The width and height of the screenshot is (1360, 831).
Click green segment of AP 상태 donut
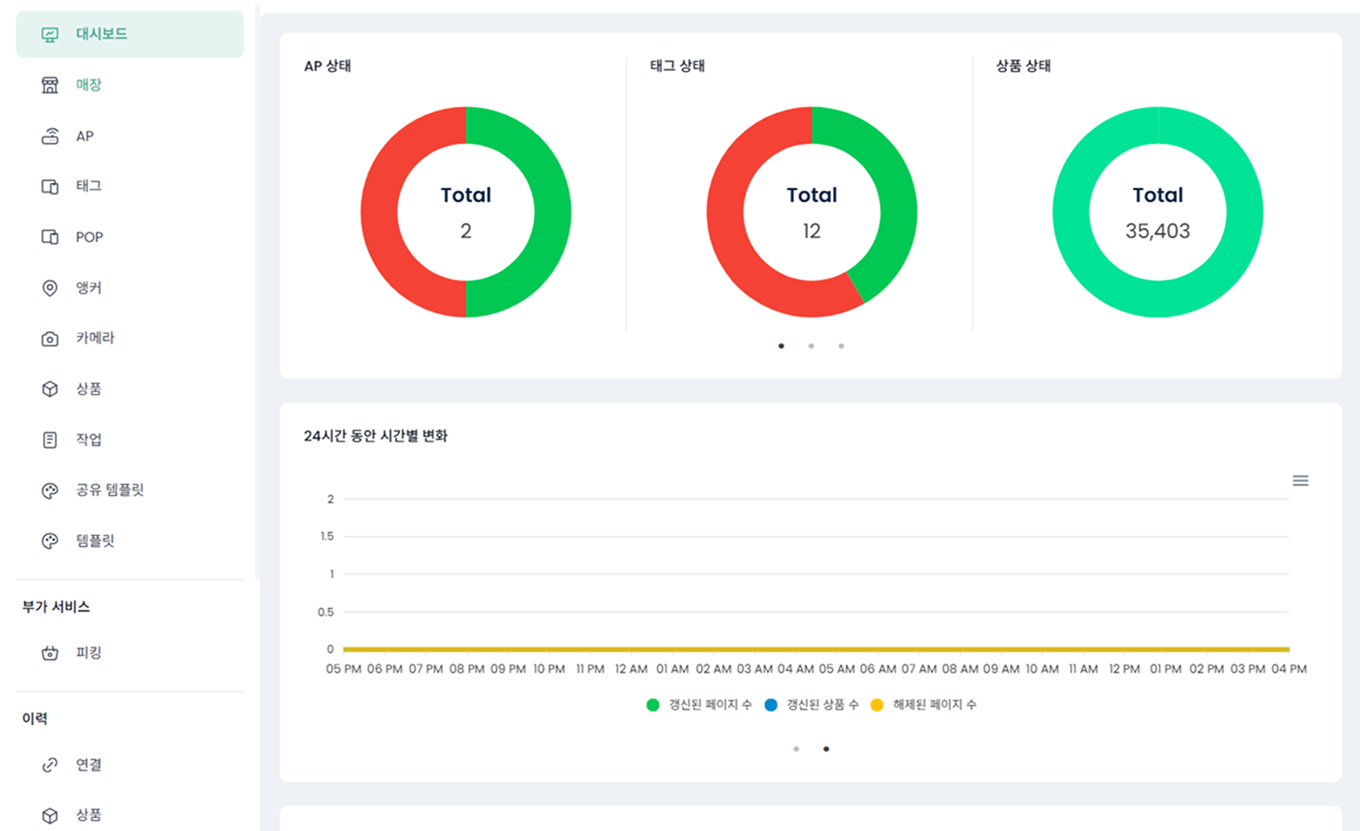[x=553, y=212]
